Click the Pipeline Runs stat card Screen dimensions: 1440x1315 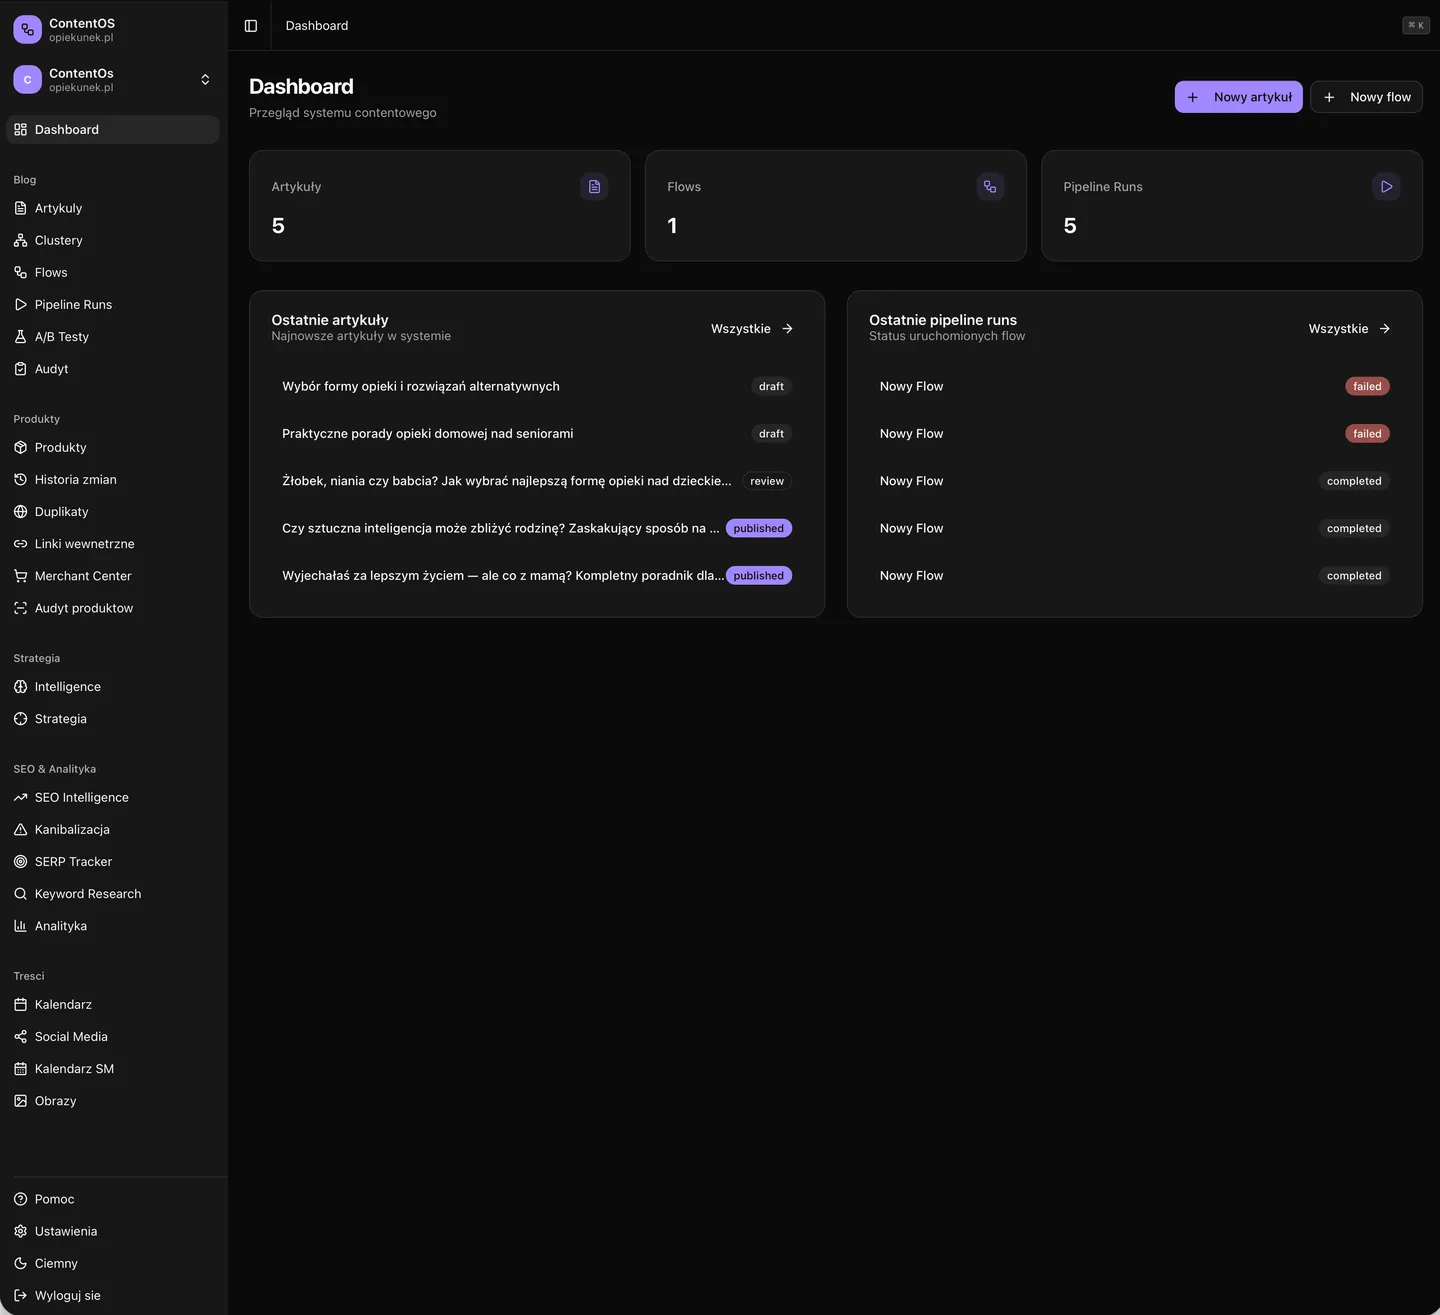coord(1232,206)
